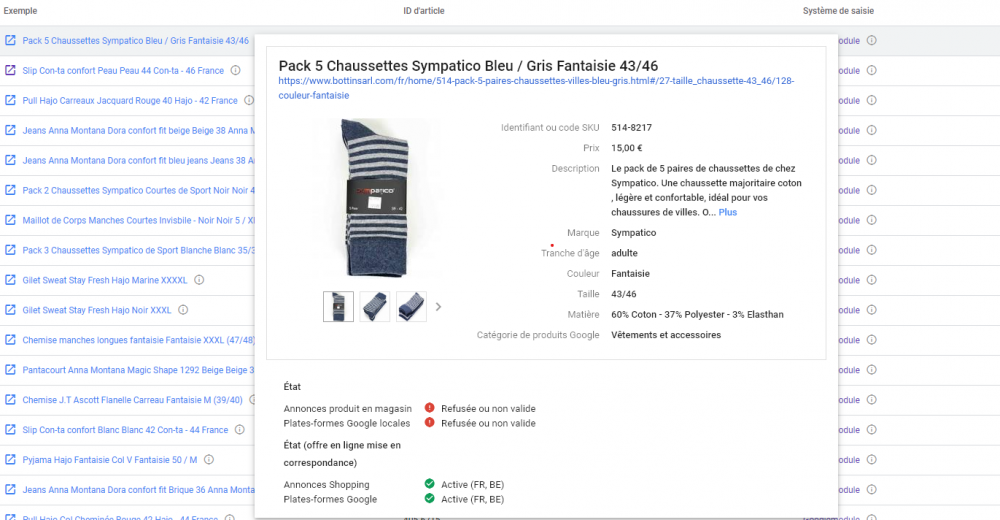
Task: Show next thumbnails with the chevron arrow
Action: coord(438,307)
